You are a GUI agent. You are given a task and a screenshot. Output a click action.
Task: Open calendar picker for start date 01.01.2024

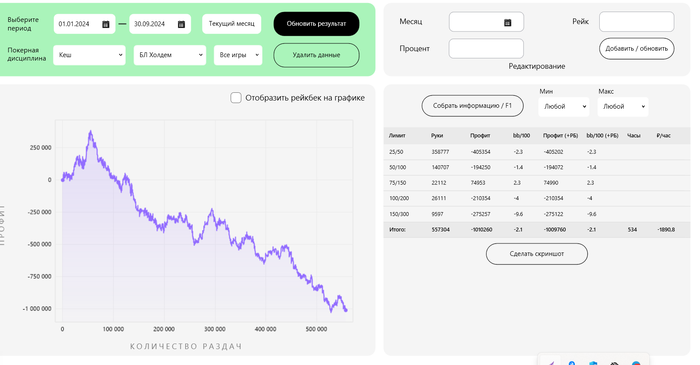coord(106,24)
